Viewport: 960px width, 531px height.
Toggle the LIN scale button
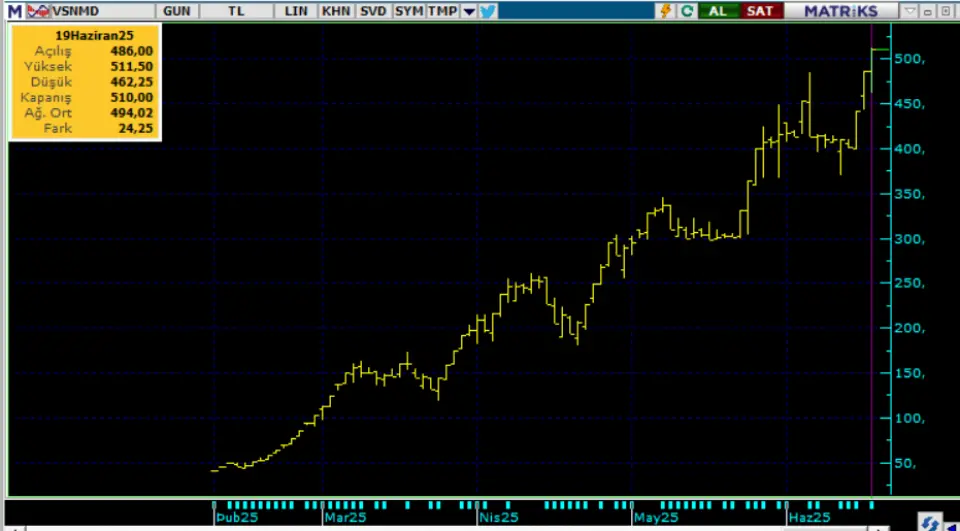click(x=296, y=11)
